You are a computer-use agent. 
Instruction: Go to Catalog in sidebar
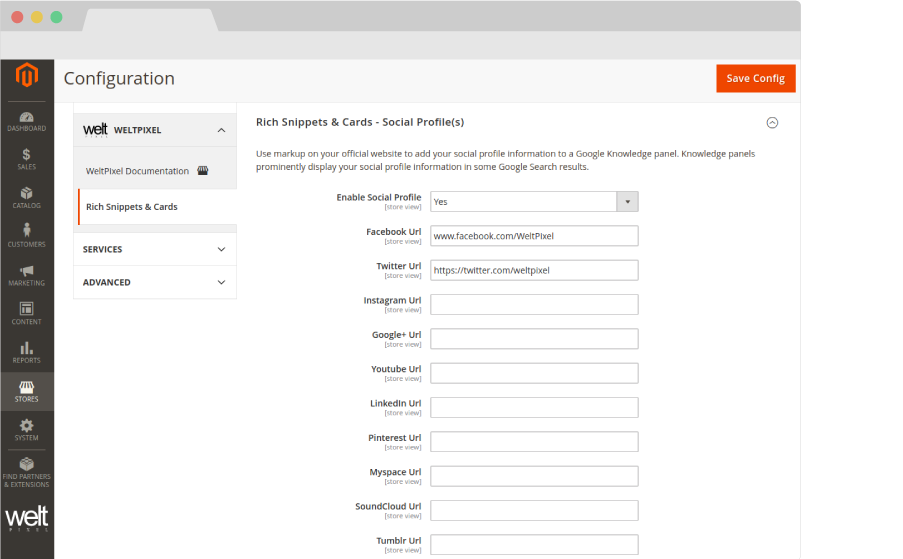(27, 198)
